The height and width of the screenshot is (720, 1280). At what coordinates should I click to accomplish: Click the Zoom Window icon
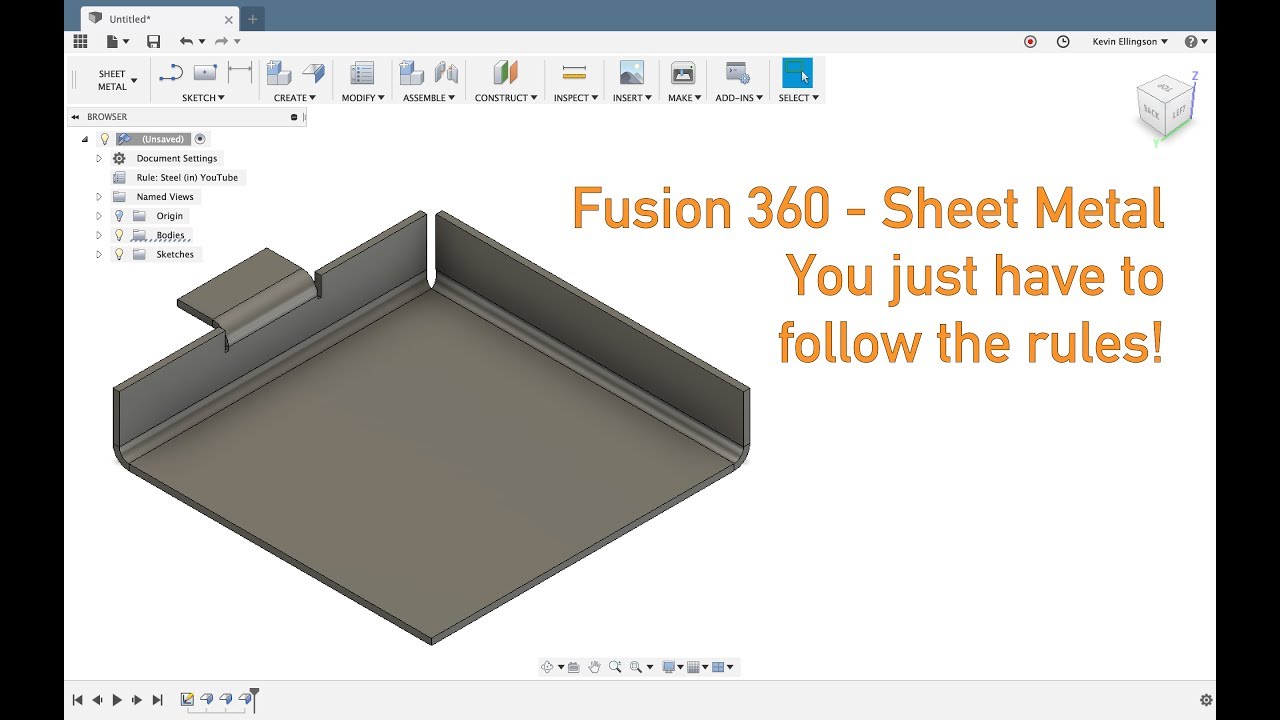coord(636,667)
